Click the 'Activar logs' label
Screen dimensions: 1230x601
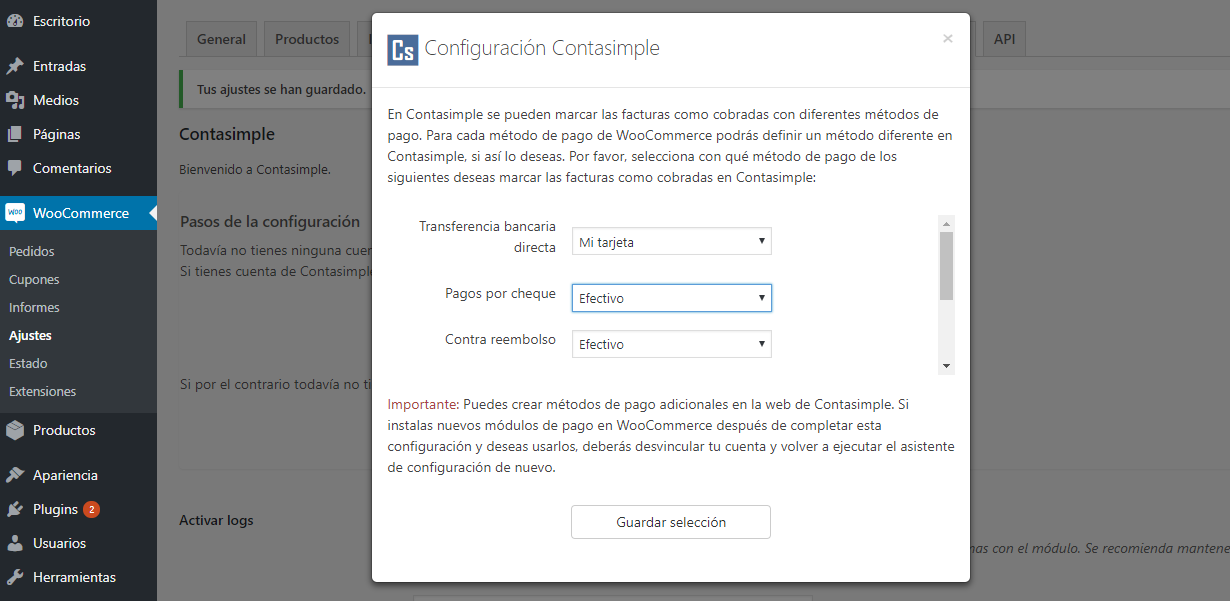coord(216,520)
